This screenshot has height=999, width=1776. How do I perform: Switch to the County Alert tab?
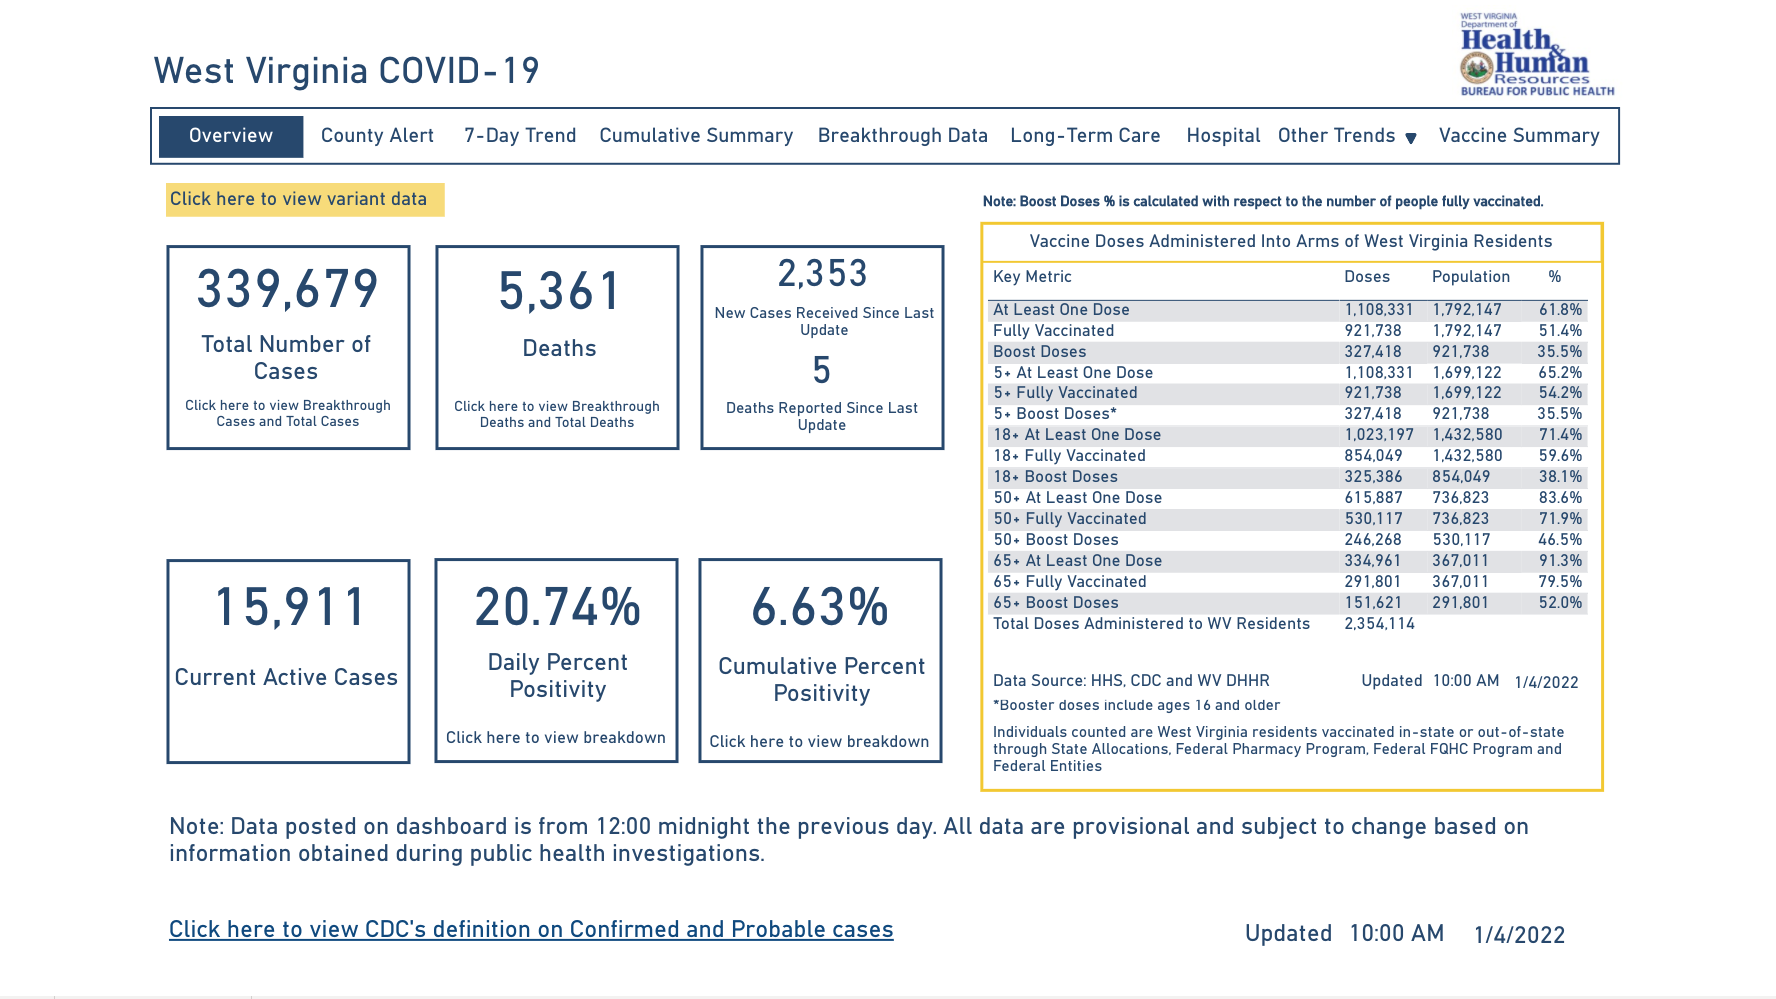tap(377, 136)
